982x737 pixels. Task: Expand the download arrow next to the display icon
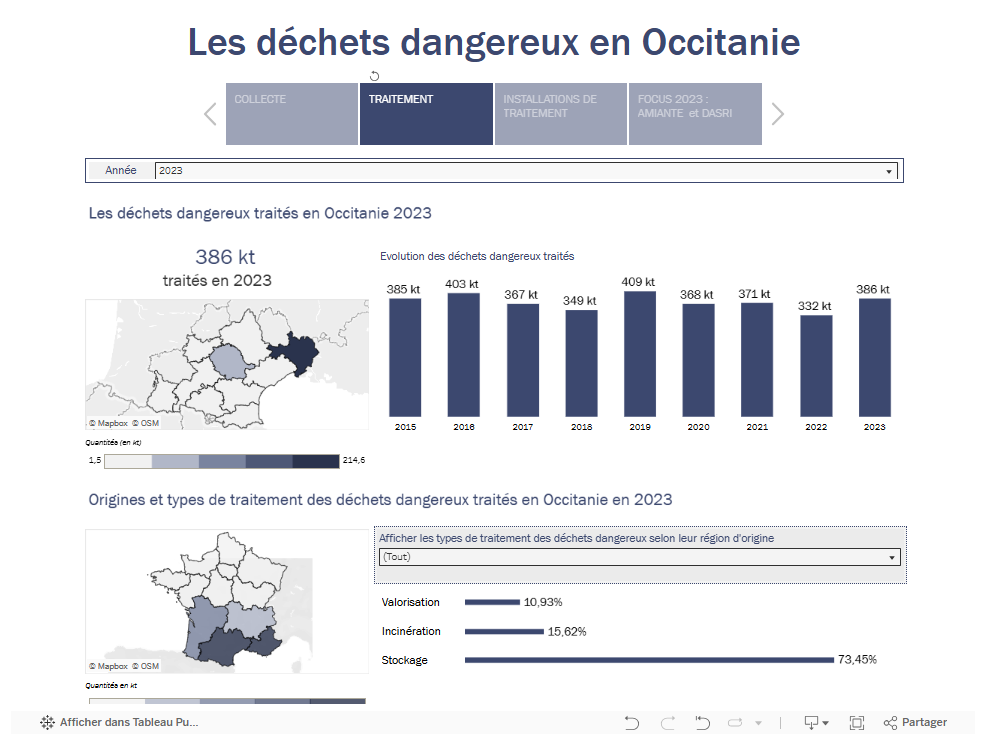tap(826, 722)
